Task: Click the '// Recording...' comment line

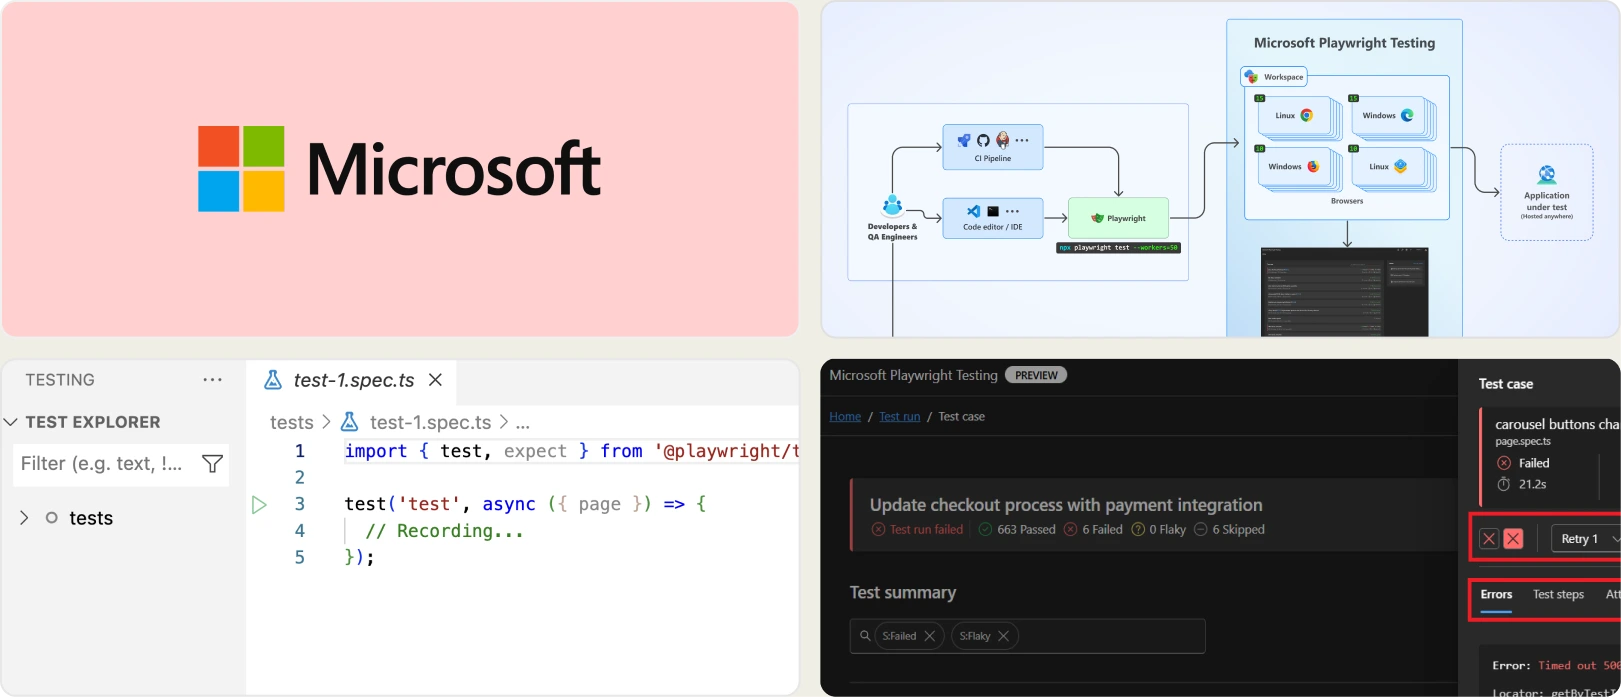Action: tap(445, 531)
